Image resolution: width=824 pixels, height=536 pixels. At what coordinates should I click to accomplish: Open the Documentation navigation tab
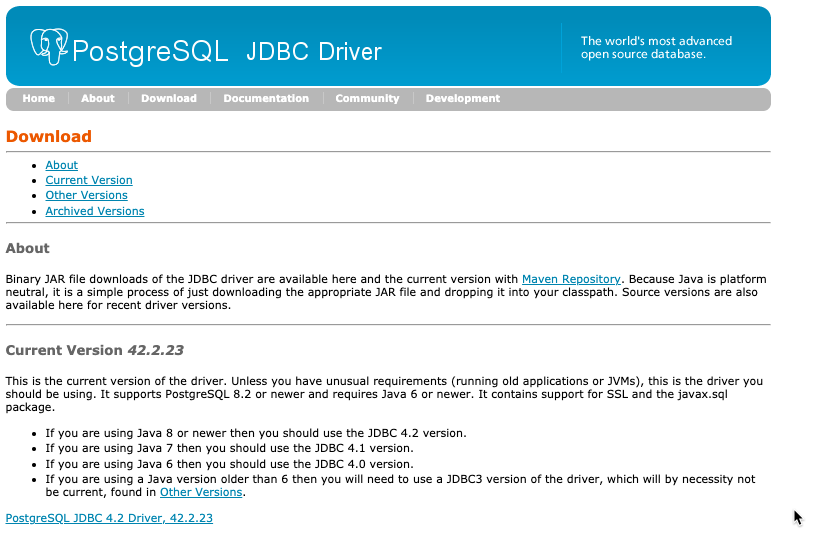(266, 98)
